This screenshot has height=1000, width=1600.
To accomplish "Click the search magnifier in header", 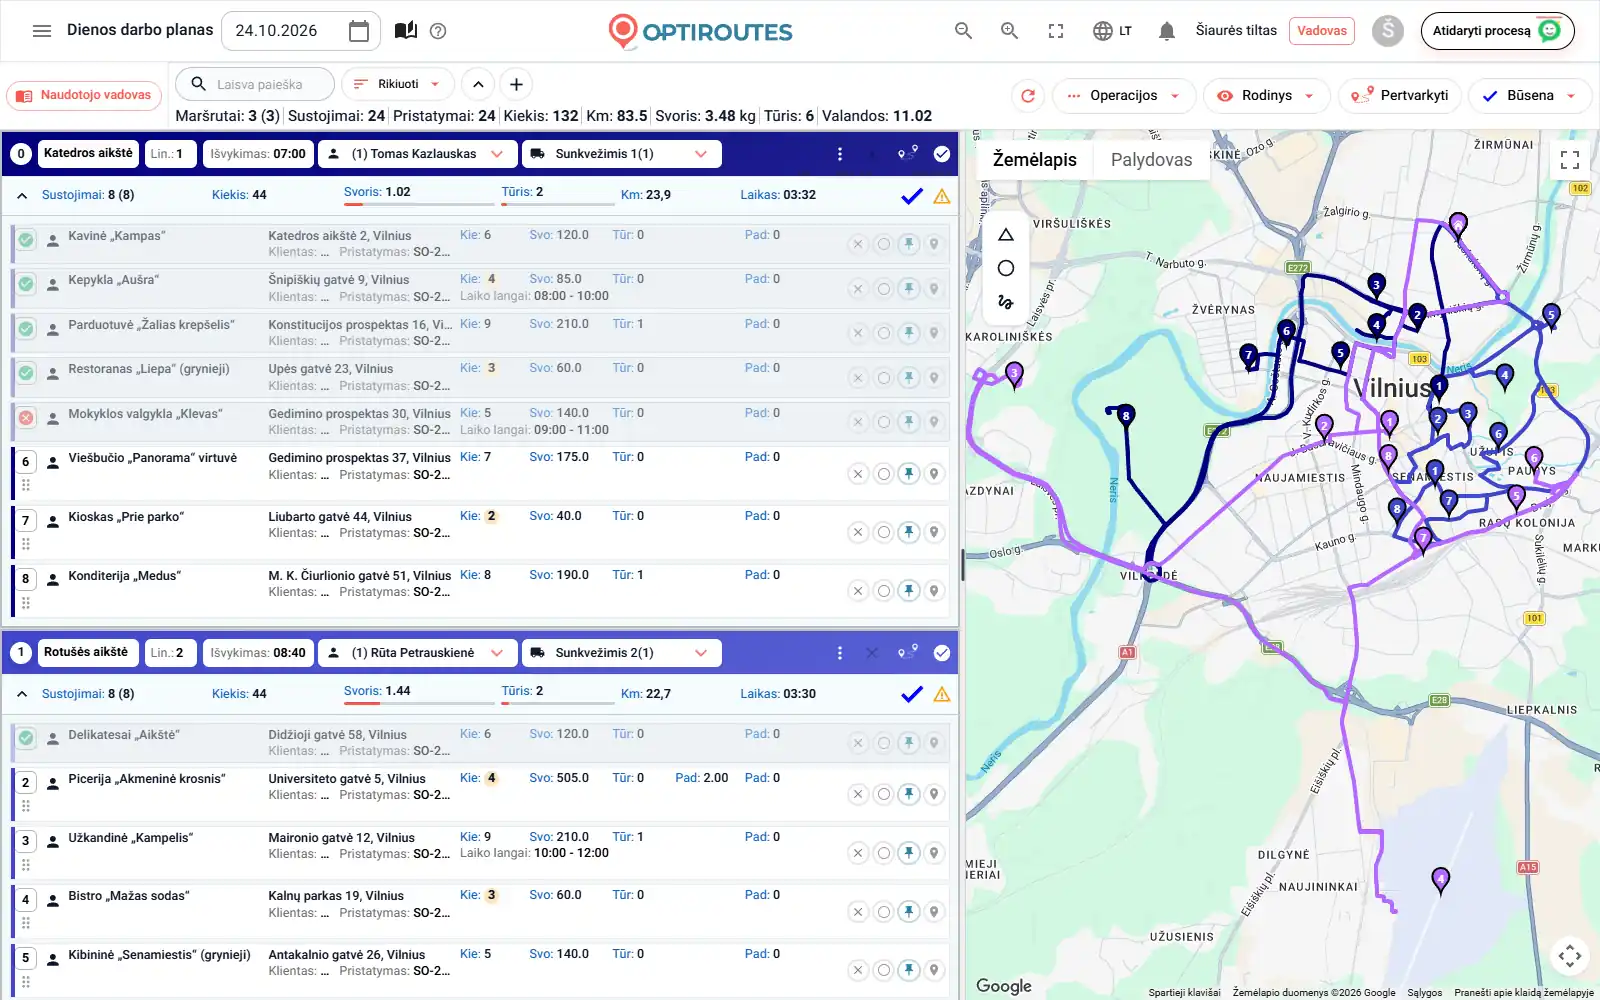I will [963, 31].
